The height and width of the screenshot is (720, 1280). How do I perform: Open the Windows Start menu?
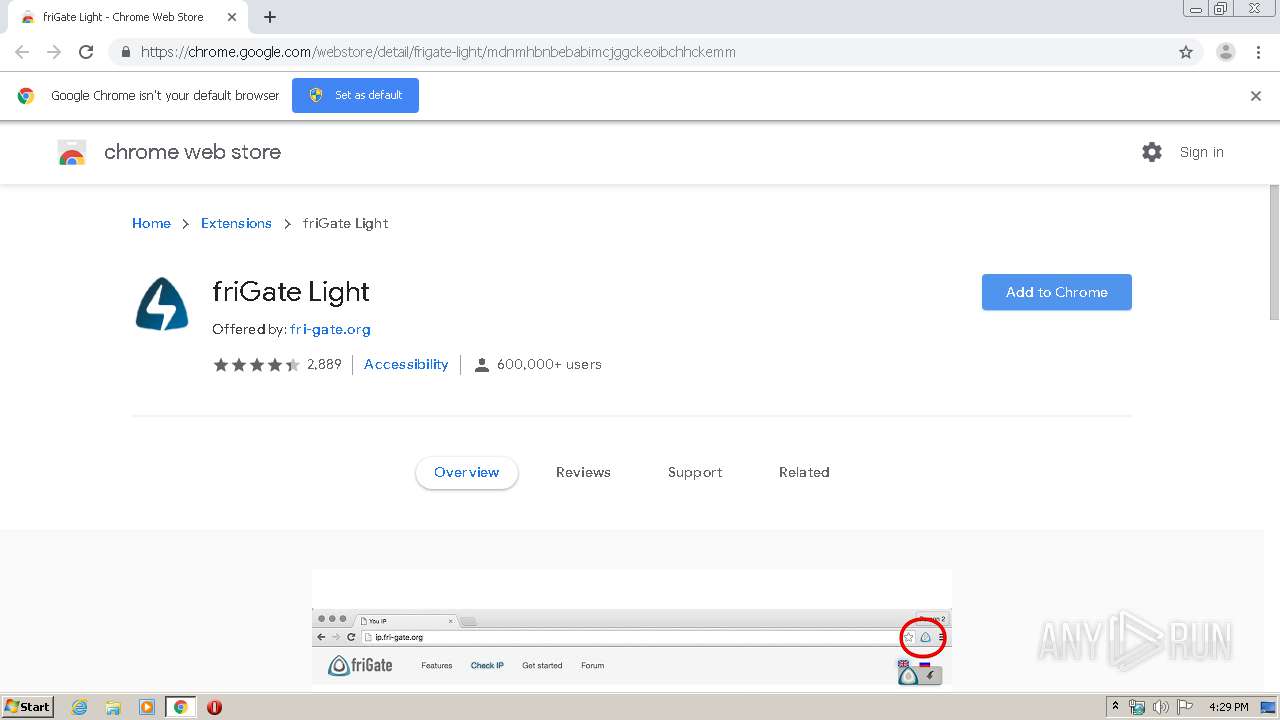28,707
